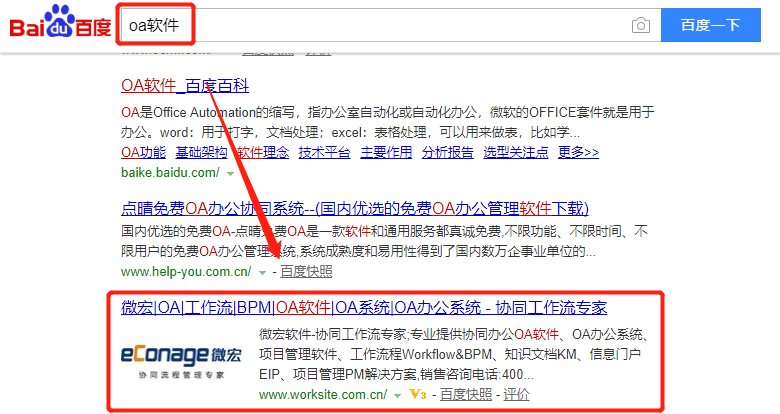Focus the search box containing oa软件

point(390,25)
